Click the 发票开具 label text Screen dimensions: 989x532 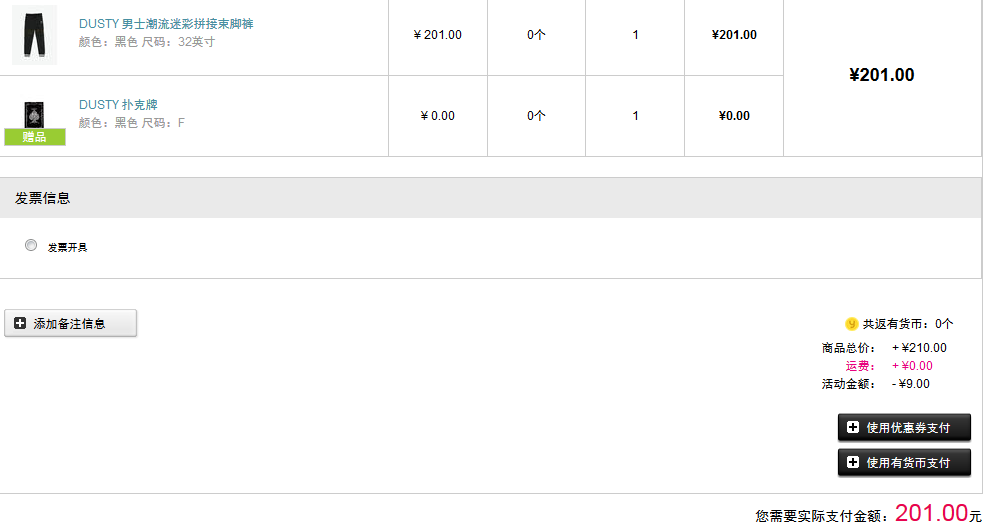[67, 247]
